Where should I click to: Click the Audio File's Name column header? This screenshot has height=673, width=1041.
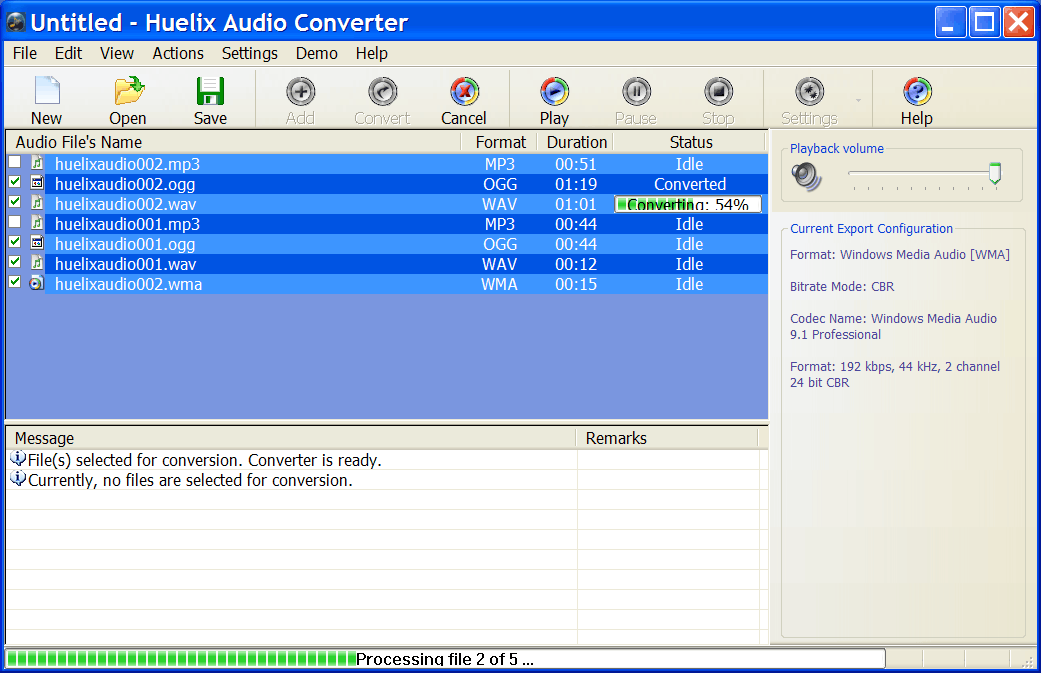[x=79, y=142]
